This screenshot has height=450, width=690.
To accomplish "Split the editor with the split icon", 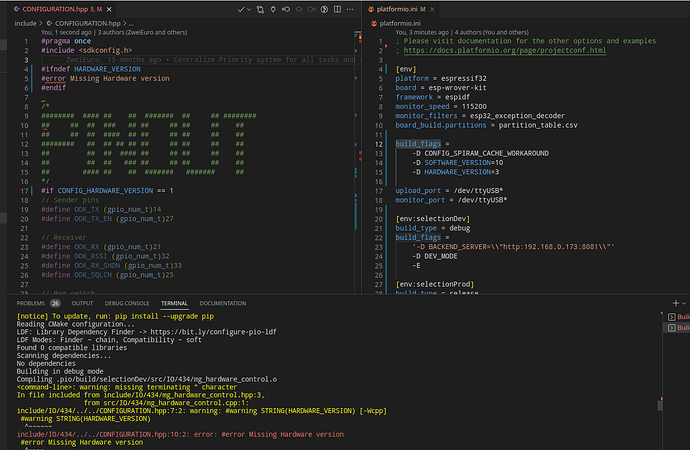I will click(x=338, y=9).
